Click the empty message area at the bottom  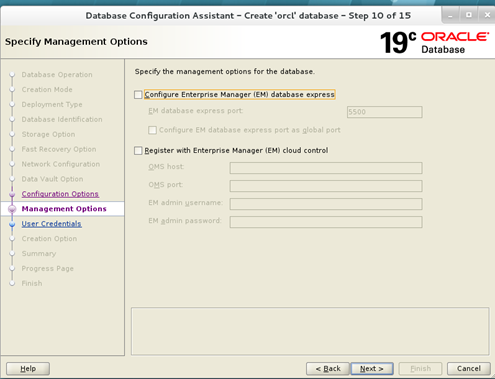pos(310,331)
